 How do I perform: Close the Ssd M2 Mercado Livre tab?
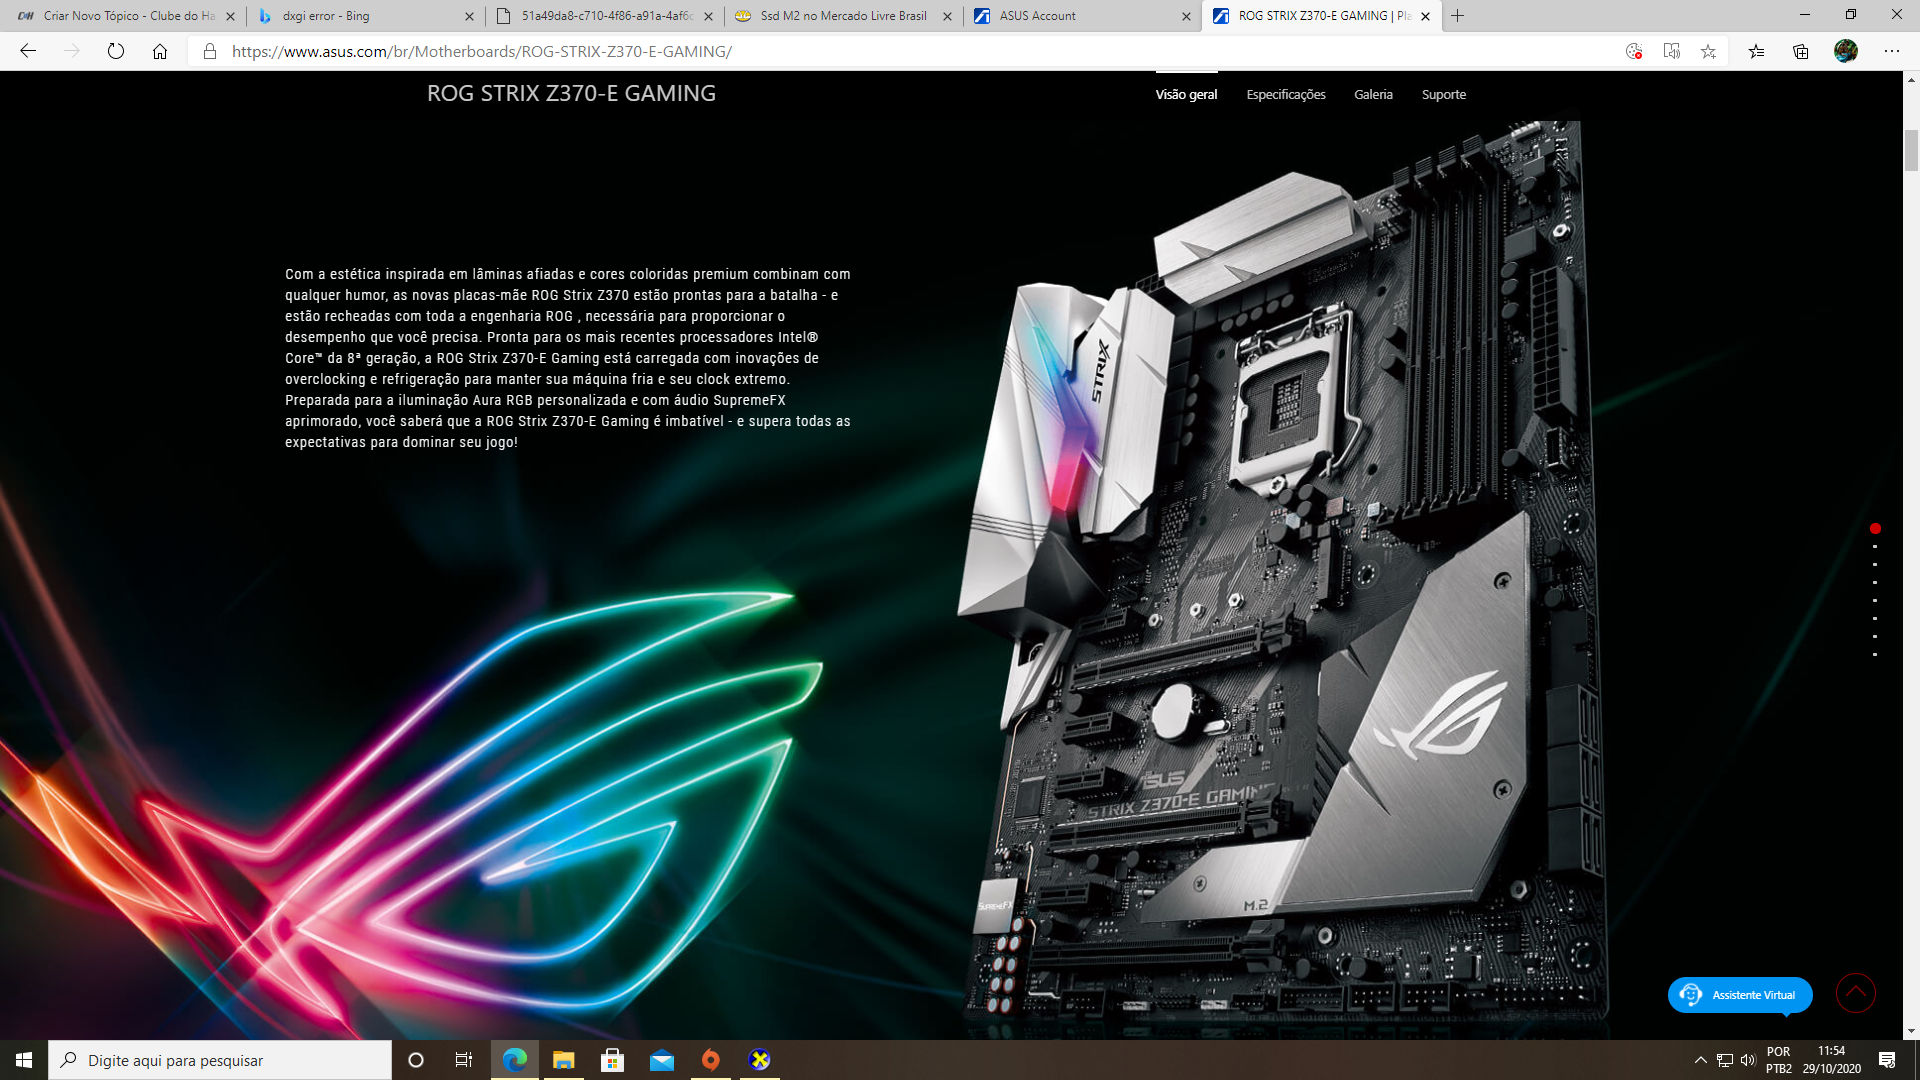point(947,16)
